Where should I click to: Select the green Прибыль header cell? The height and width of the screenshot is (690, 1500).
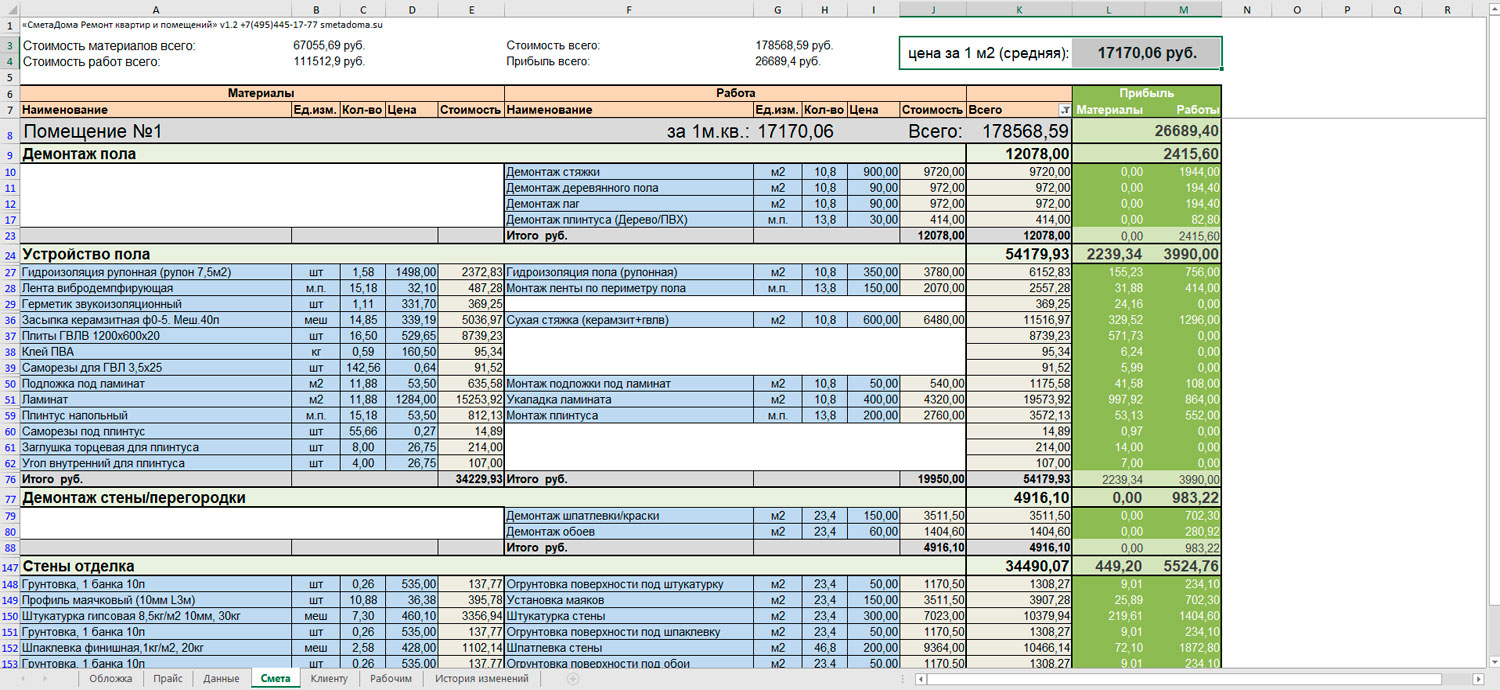[x=1147, y=93]
